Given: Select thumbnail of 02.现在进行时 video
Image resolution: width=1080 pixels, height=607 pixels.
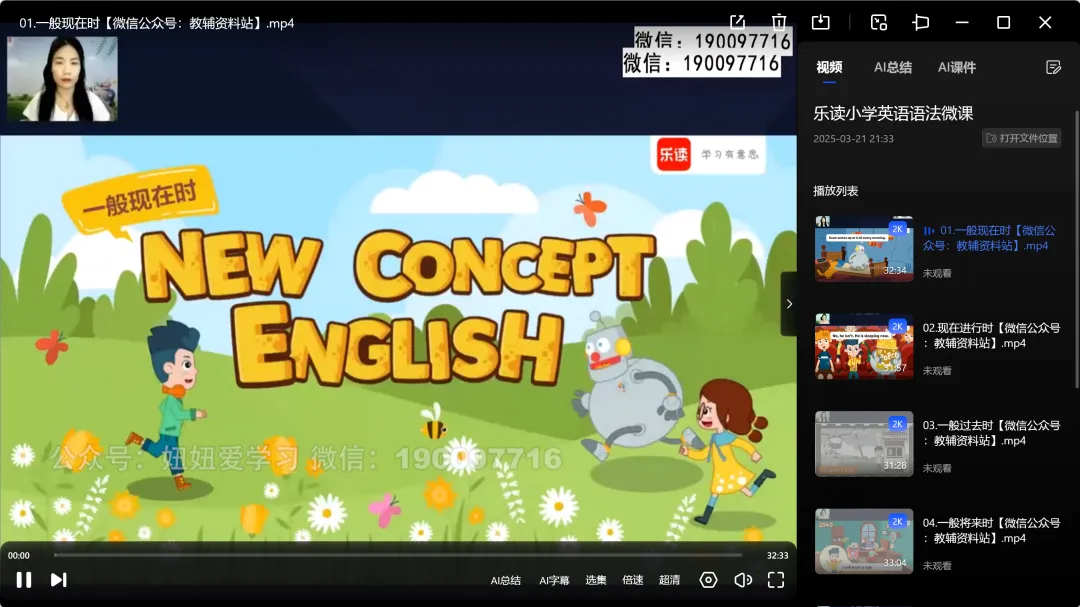Looking at the screenshot, I should [x=864, y=346].
